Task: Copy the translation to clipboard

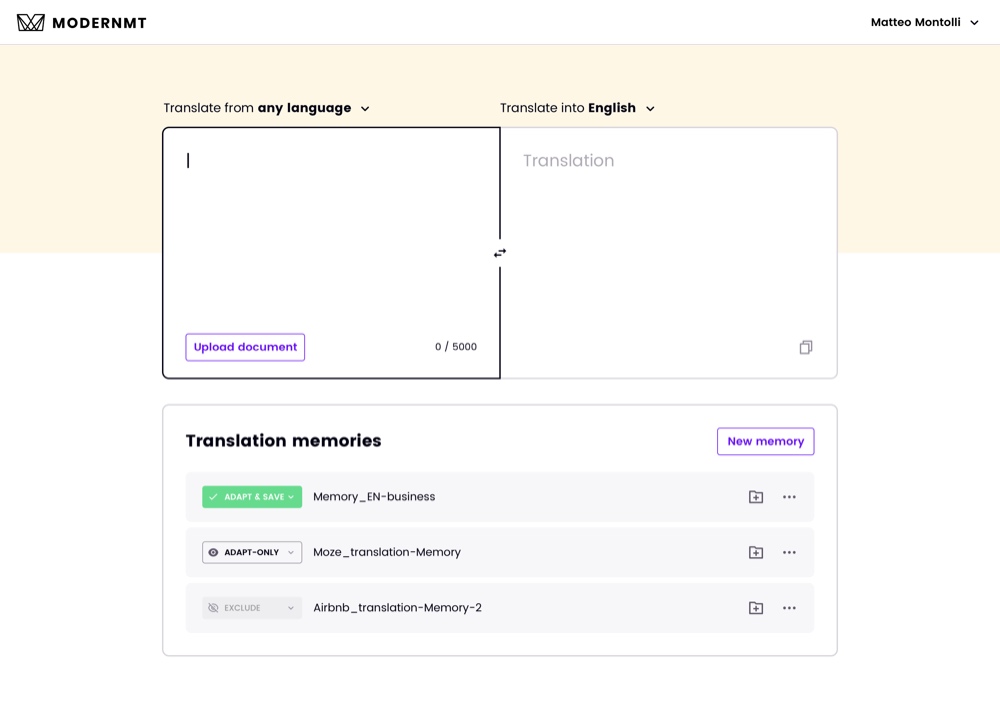Action: pyautogui.click(x=806, y=347)
